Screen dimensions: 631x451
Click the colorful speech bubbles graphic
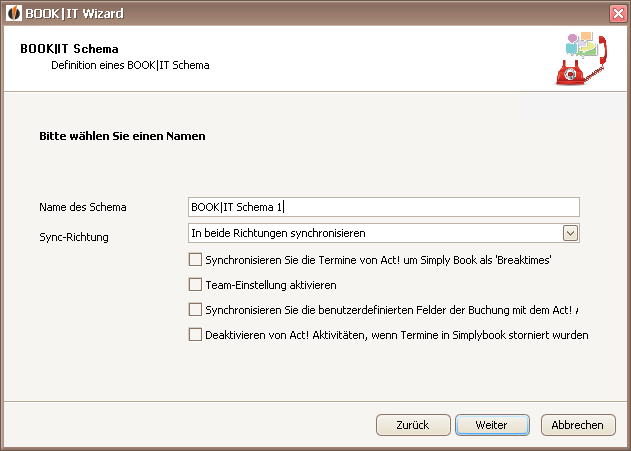[x=581, y=44]
